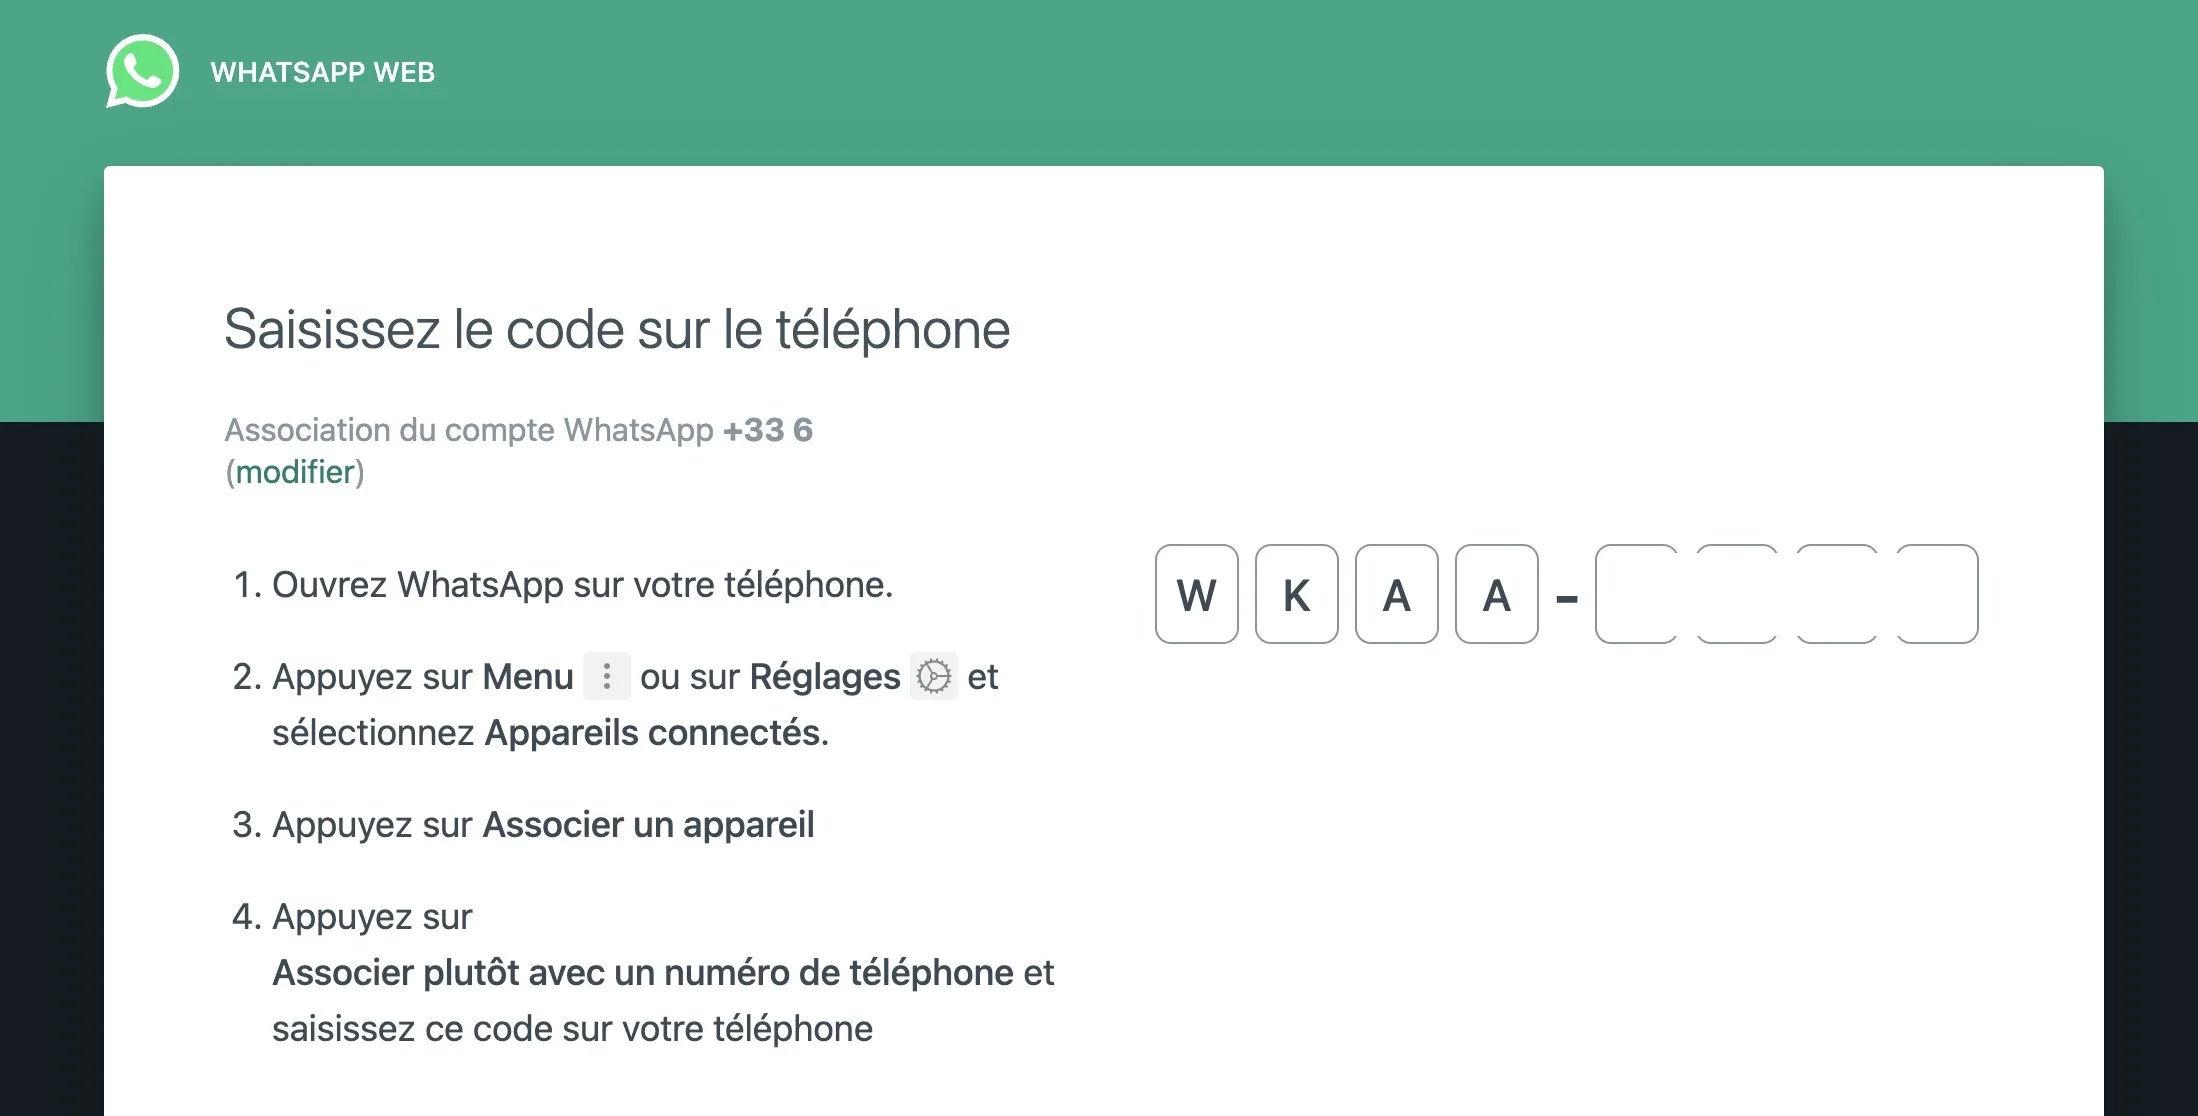Click the fourth code input box A

tap(1498, 591)
